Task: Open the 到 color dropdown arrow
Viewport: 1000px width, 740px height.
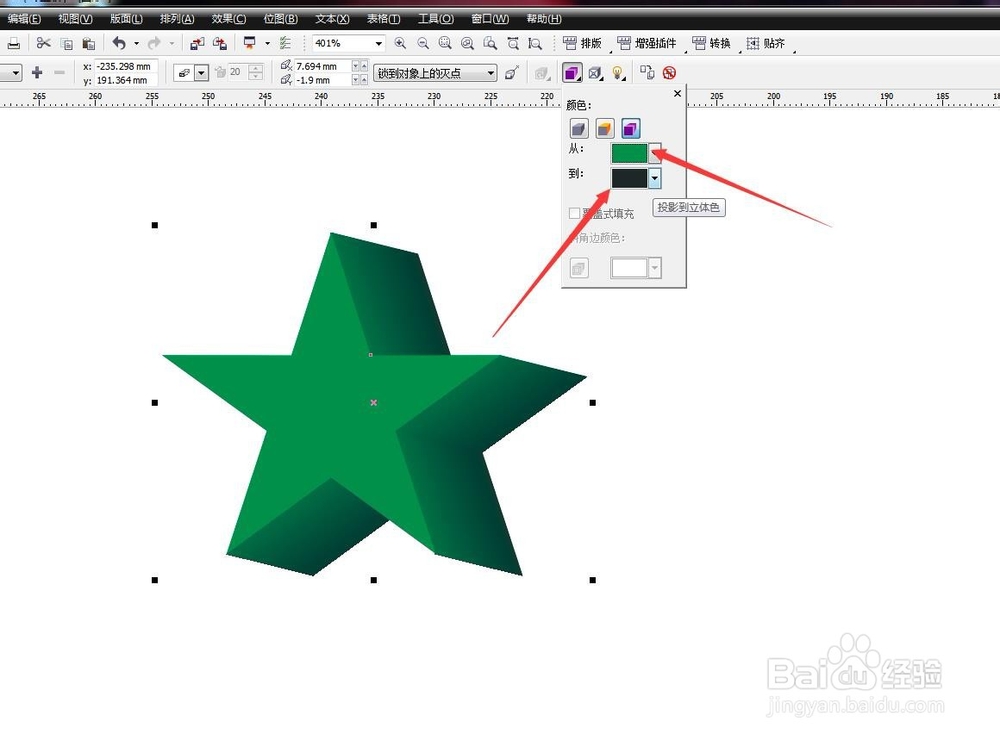Action: (655, 178)
